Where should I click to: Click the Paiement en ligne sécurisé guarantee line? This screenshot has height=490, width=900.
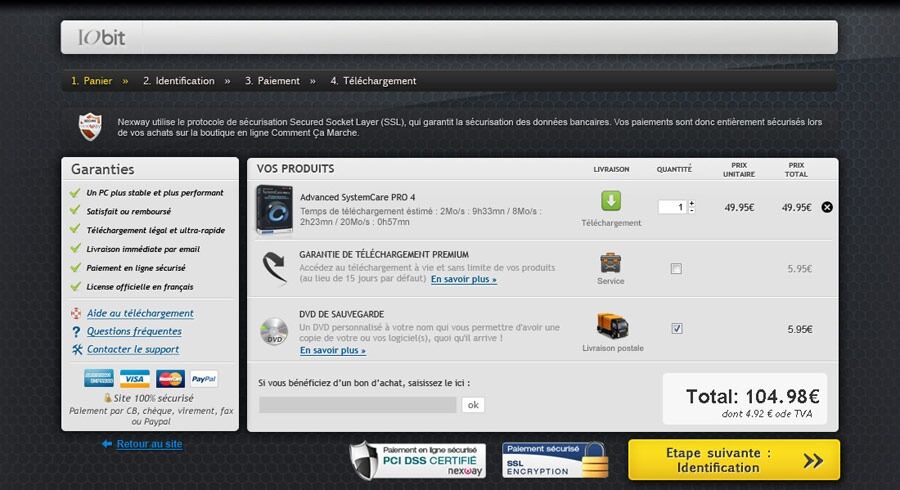(x=136, y=268)
